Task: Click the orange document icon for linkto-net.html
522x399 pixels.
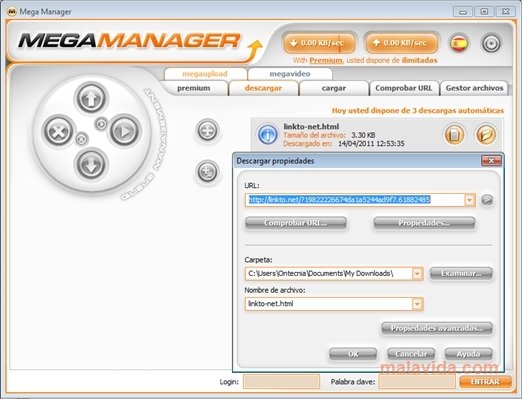Action: click(x=454, y=135)
